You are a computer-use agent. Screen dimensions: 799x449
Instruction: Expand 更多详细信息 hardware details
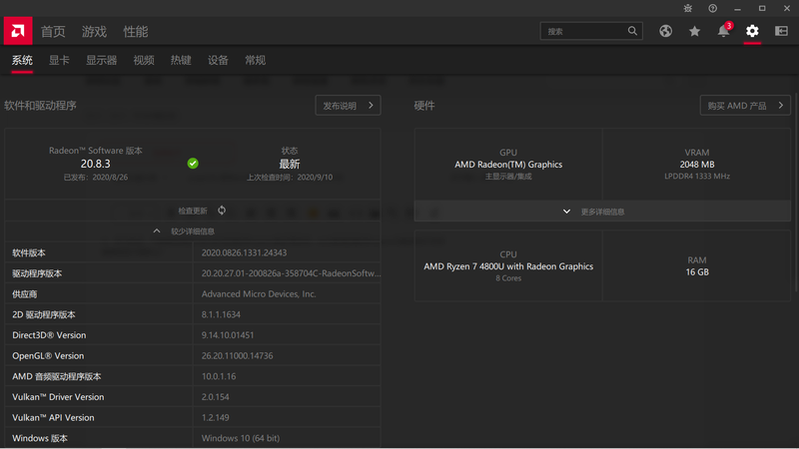[x=602, y=212]
